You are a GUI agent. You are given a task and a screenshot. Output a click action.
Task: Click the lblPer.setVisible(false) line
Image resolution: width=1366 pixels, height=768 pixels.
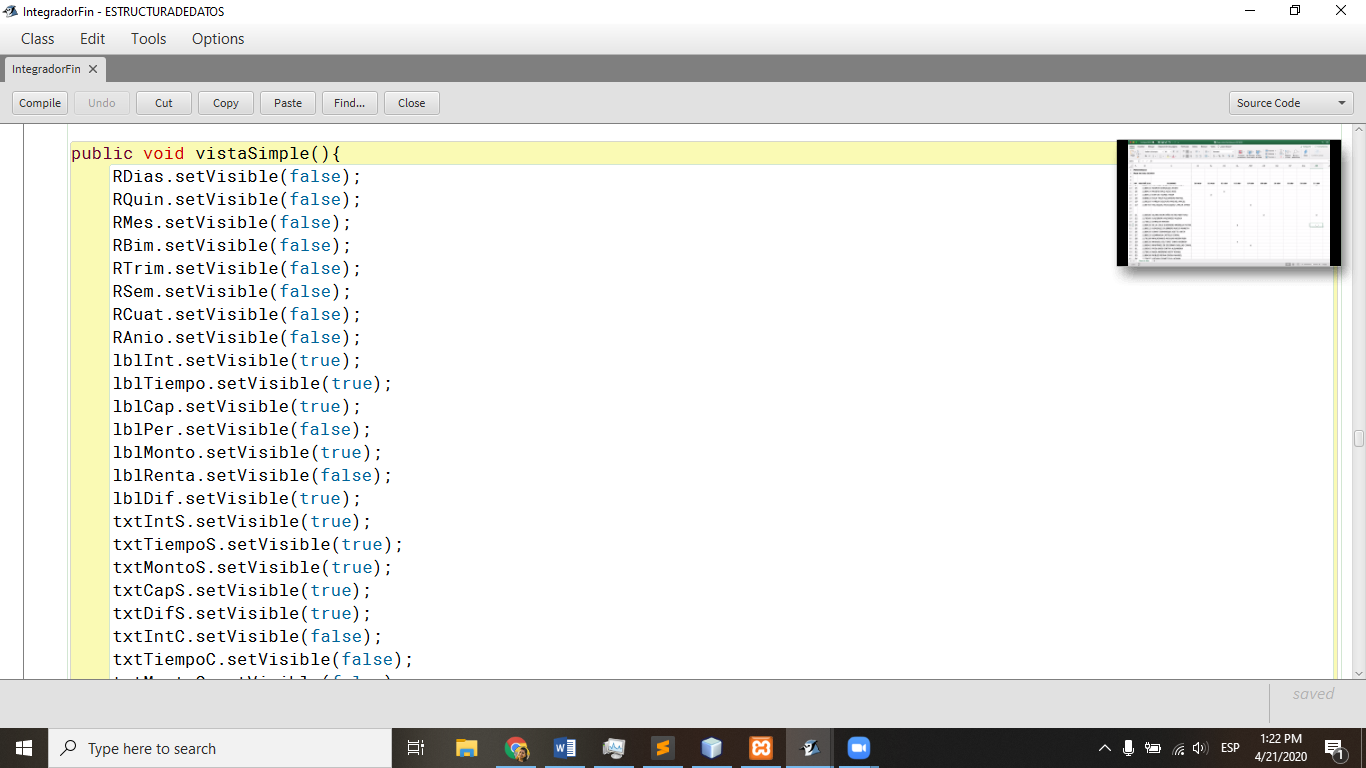click(242, 429)
